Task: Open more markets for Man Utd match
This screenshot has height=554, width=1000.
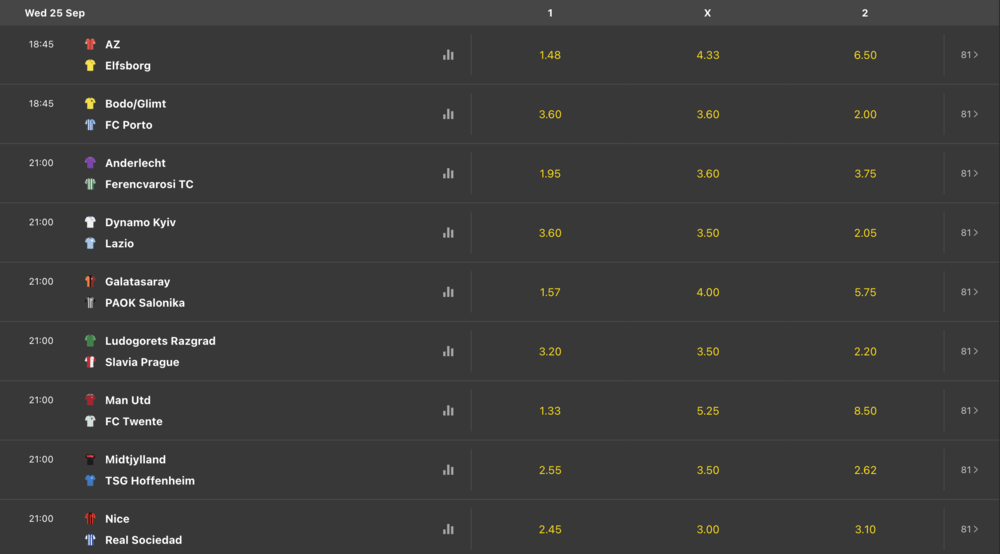Action: coord(969,411)
